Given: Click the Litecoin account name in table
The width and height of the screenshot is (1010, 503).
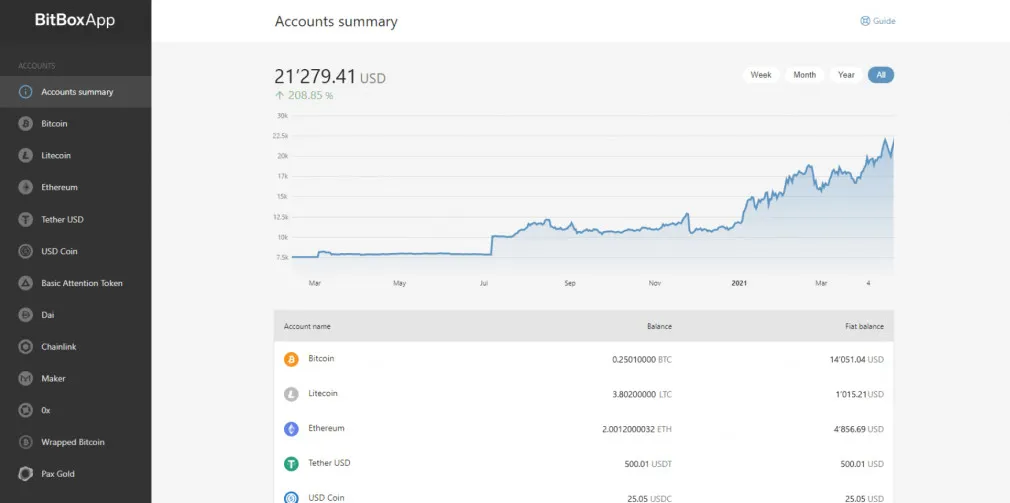Looking at the screenshot, I should coord(323,394).
